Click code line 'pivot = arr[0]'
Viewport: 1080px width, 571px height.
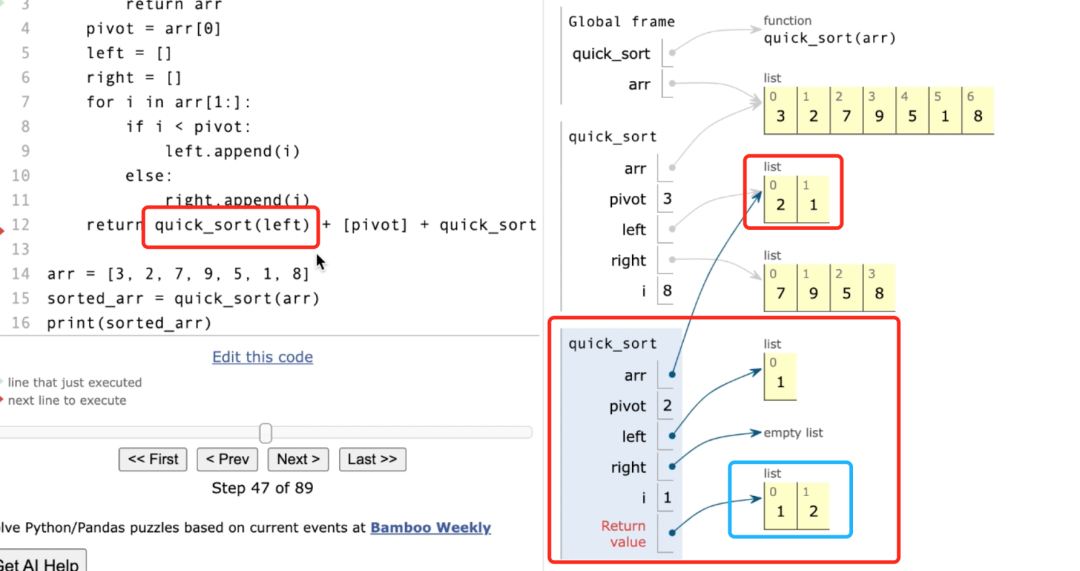point(153,29)
